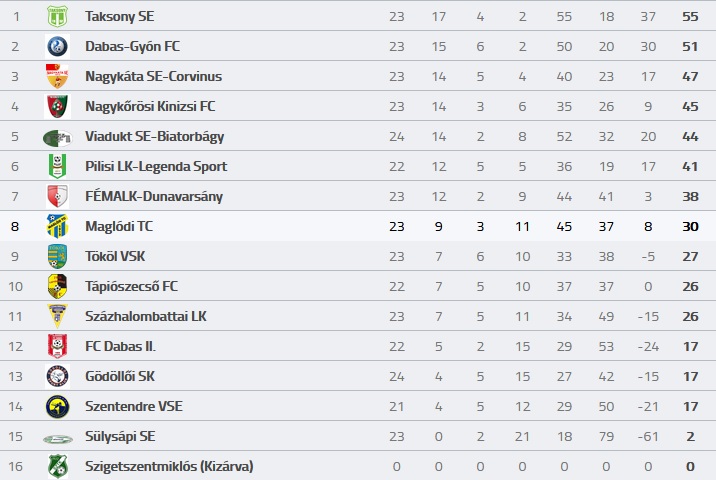Click the FÉMALK-Dunavarsány crest
This screenshot has height=480, width=716.
click(58, 196)
